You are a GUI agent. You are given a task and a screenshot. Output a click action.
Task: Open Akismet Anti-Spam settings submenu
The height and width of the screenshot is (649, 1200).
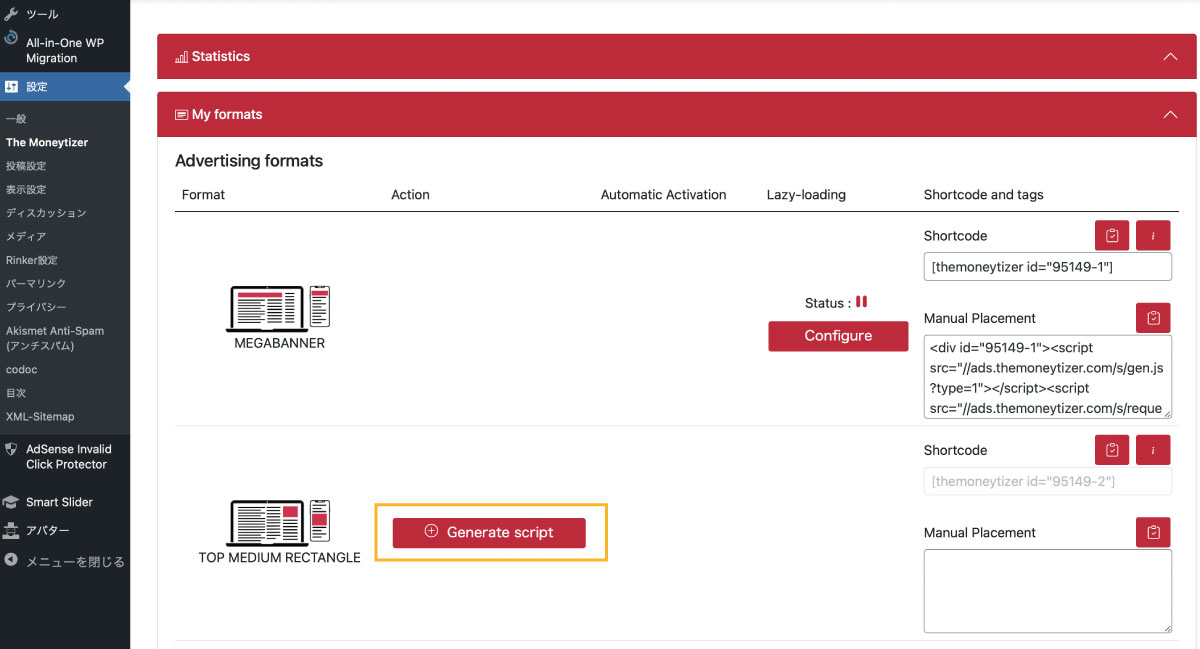55,338
